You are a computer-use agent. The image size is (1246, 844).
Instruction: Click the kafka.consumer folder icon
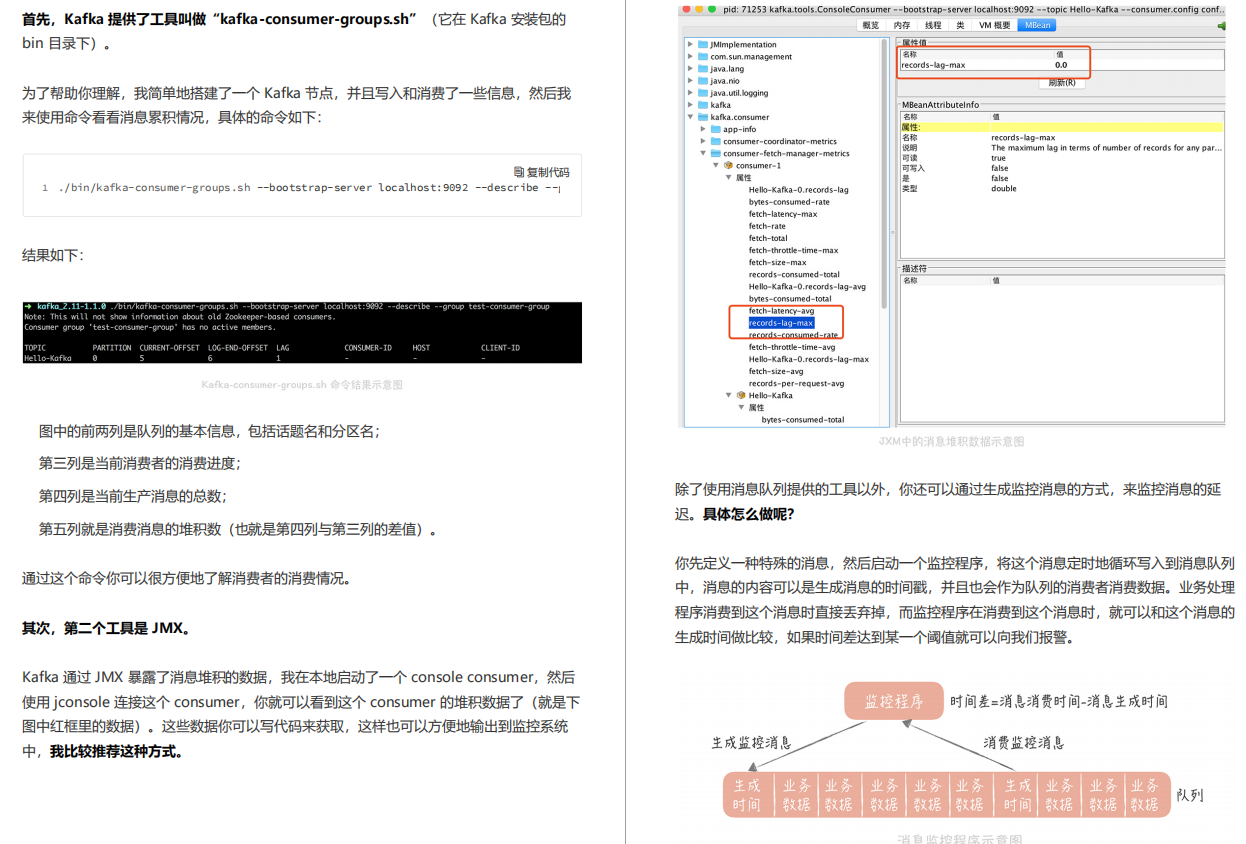pos(703,117)
